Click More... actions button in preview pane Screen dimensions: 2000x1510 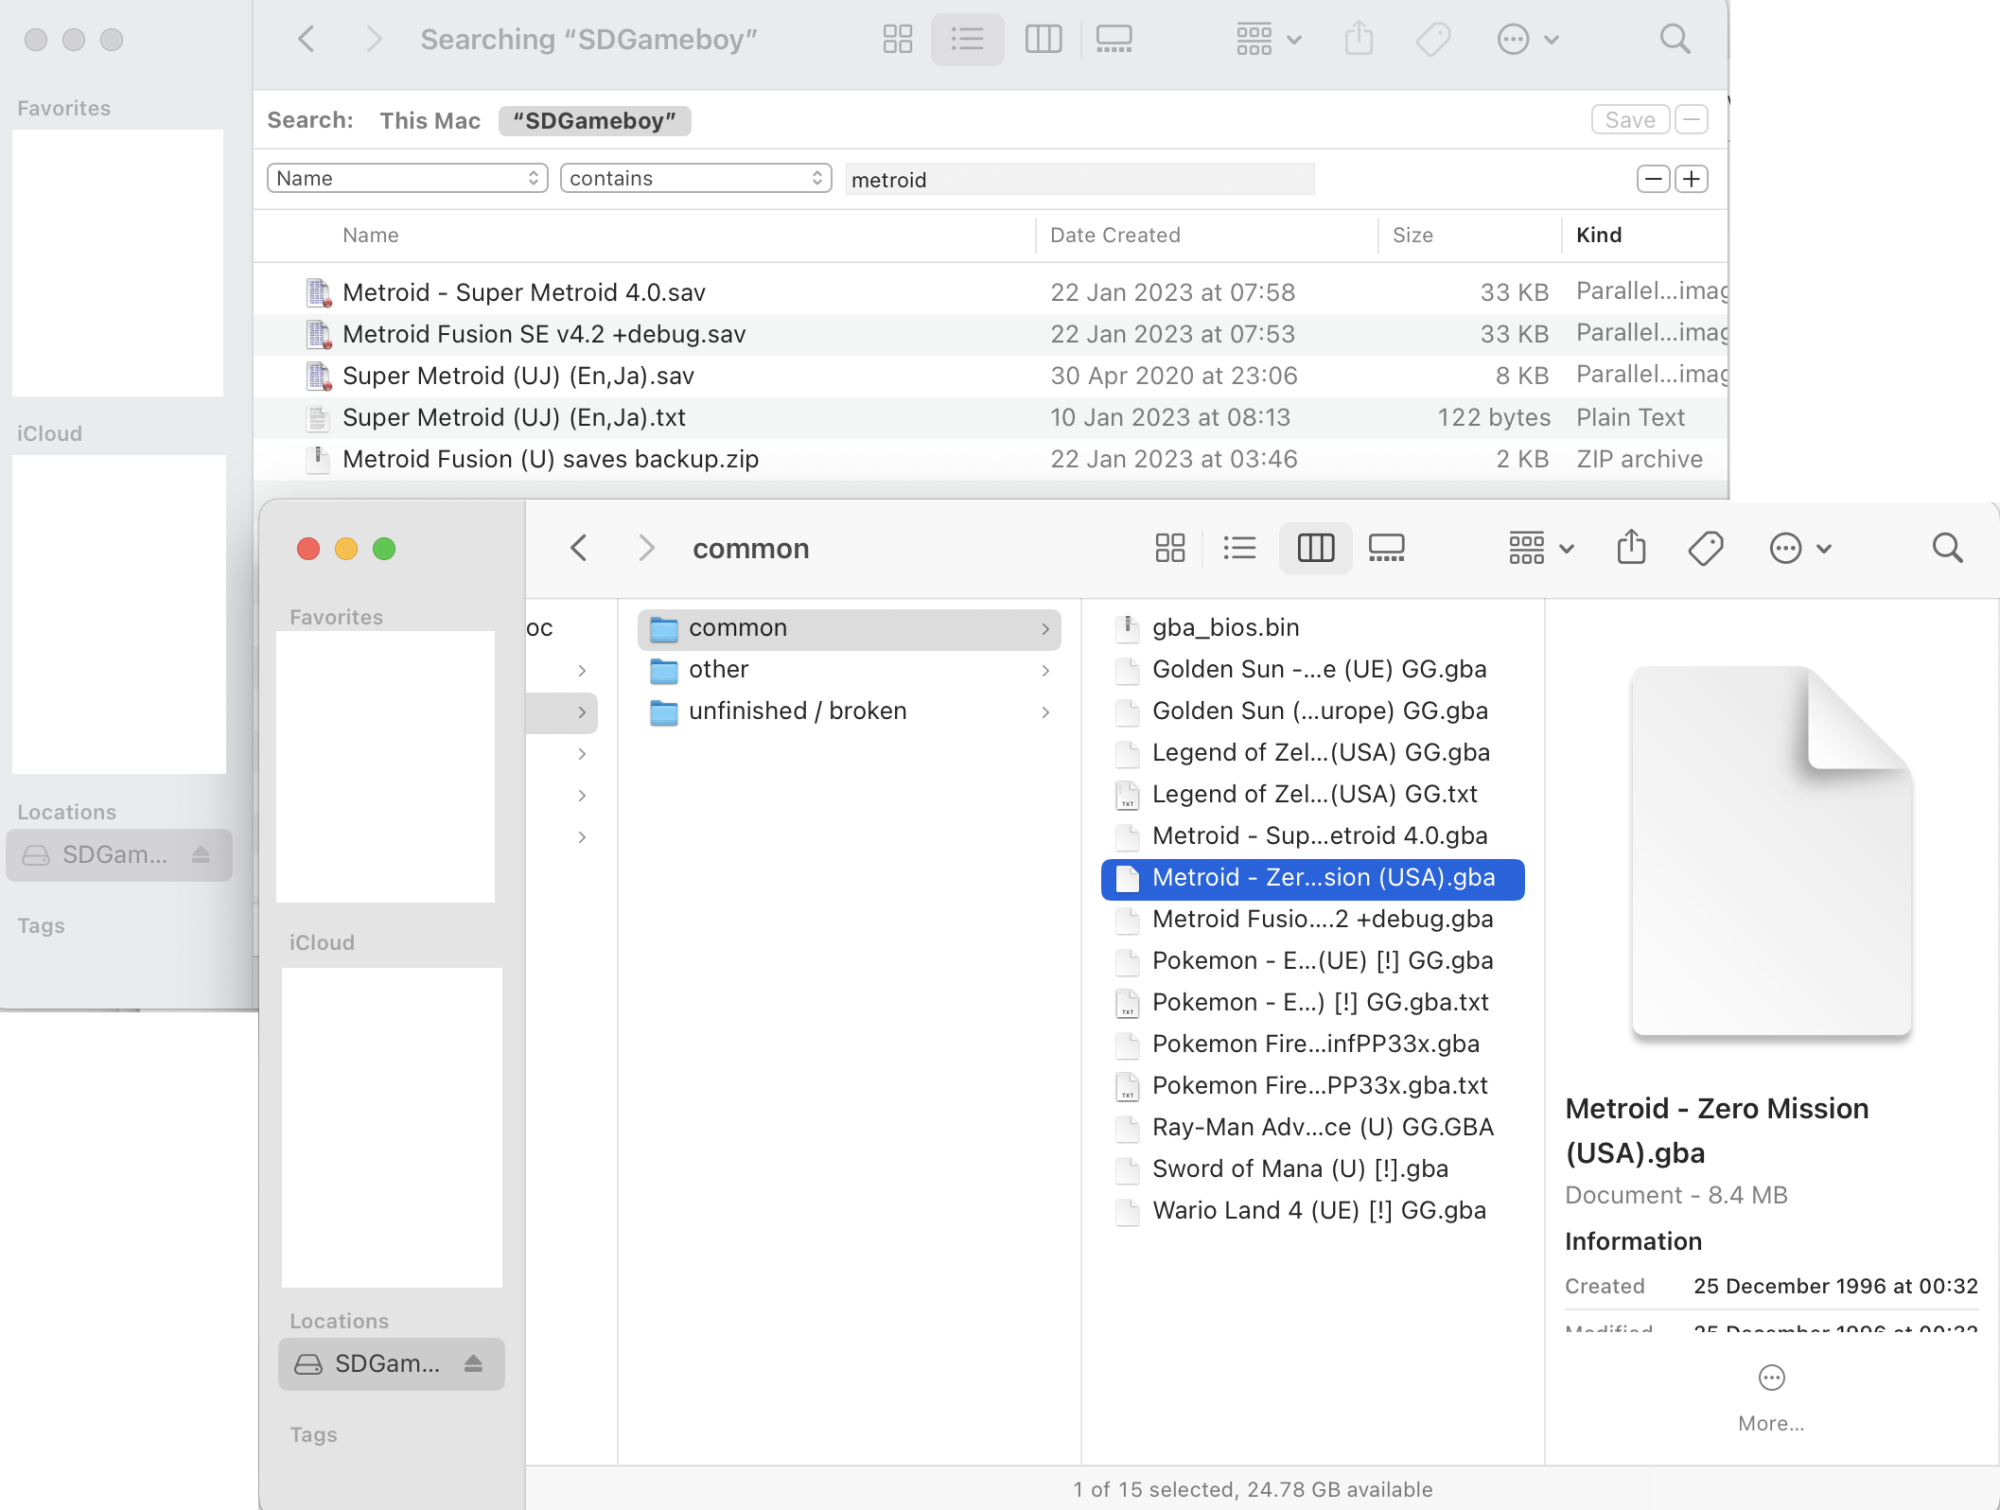[1771, 1397]
